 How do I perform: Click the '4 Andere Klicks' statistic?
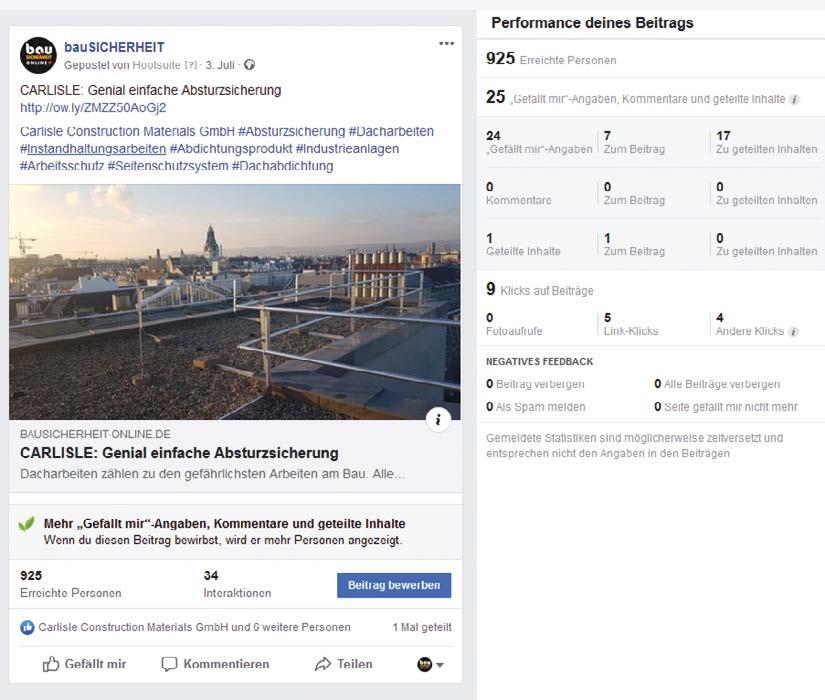click(750, 324)
